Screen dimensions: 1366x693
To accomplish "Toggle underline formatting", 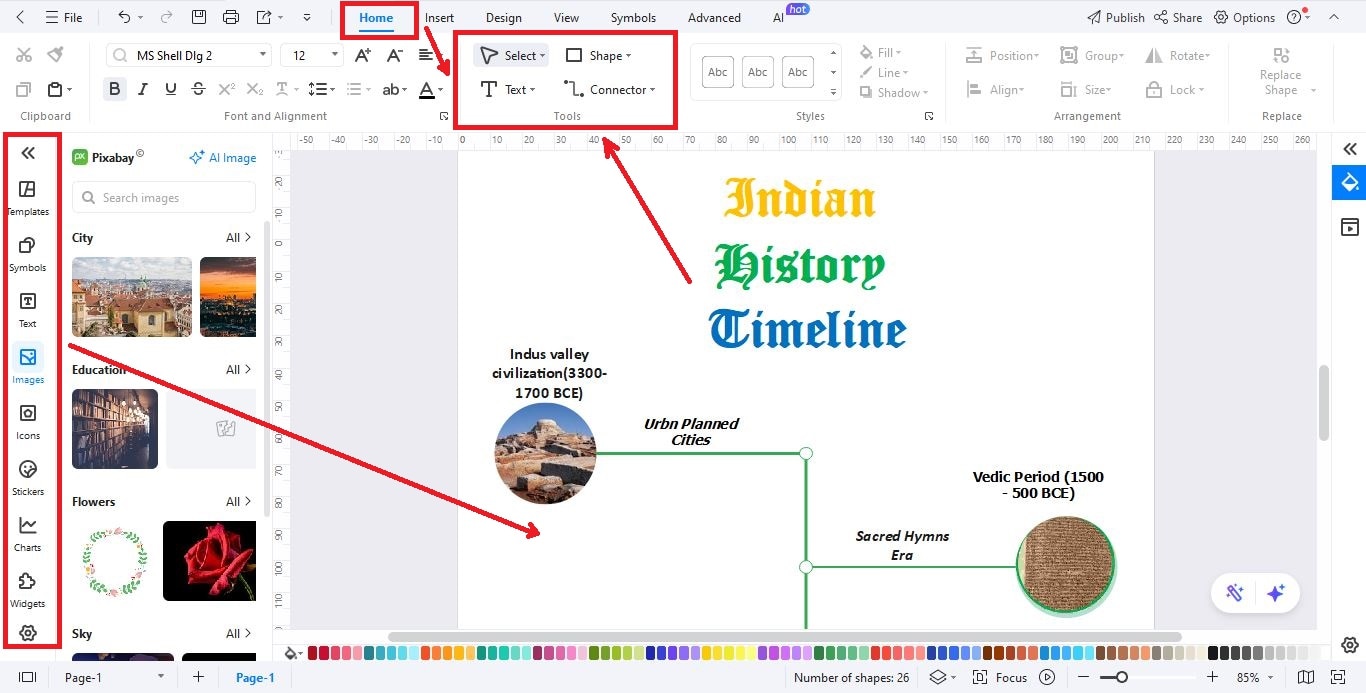I will 170,88.
